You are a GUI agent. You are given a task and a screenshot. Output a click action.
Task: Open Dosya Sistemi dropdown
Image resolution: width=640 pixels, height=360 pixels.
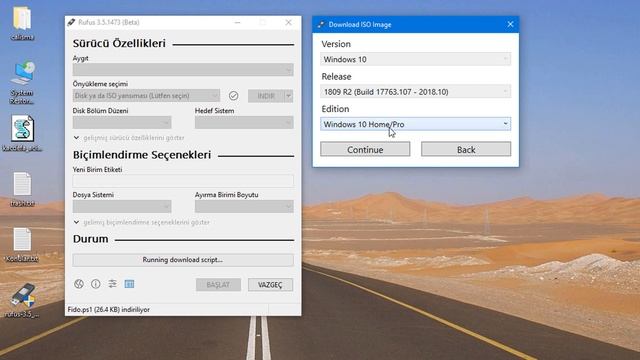(122, 207)
